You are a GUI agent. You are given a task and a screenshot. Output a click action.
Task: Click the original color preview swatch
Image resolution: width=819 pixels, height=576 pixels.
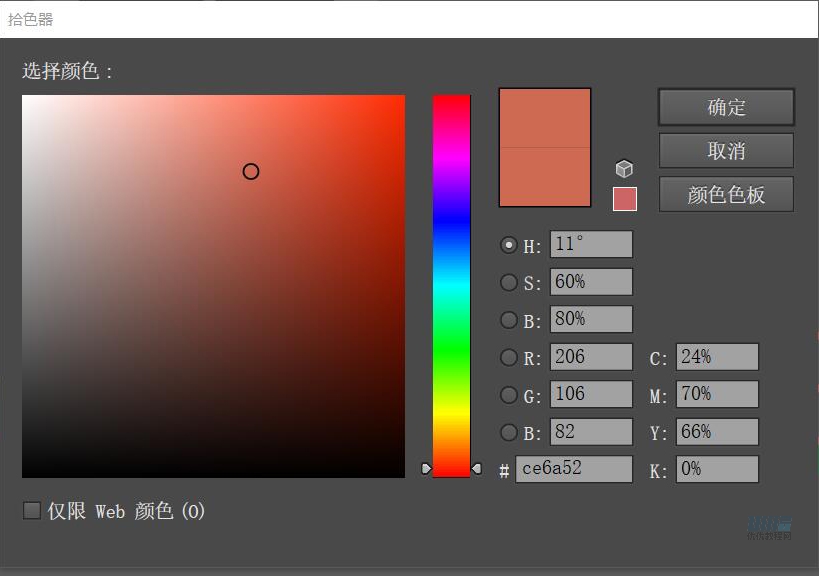[x=545, y=178]
